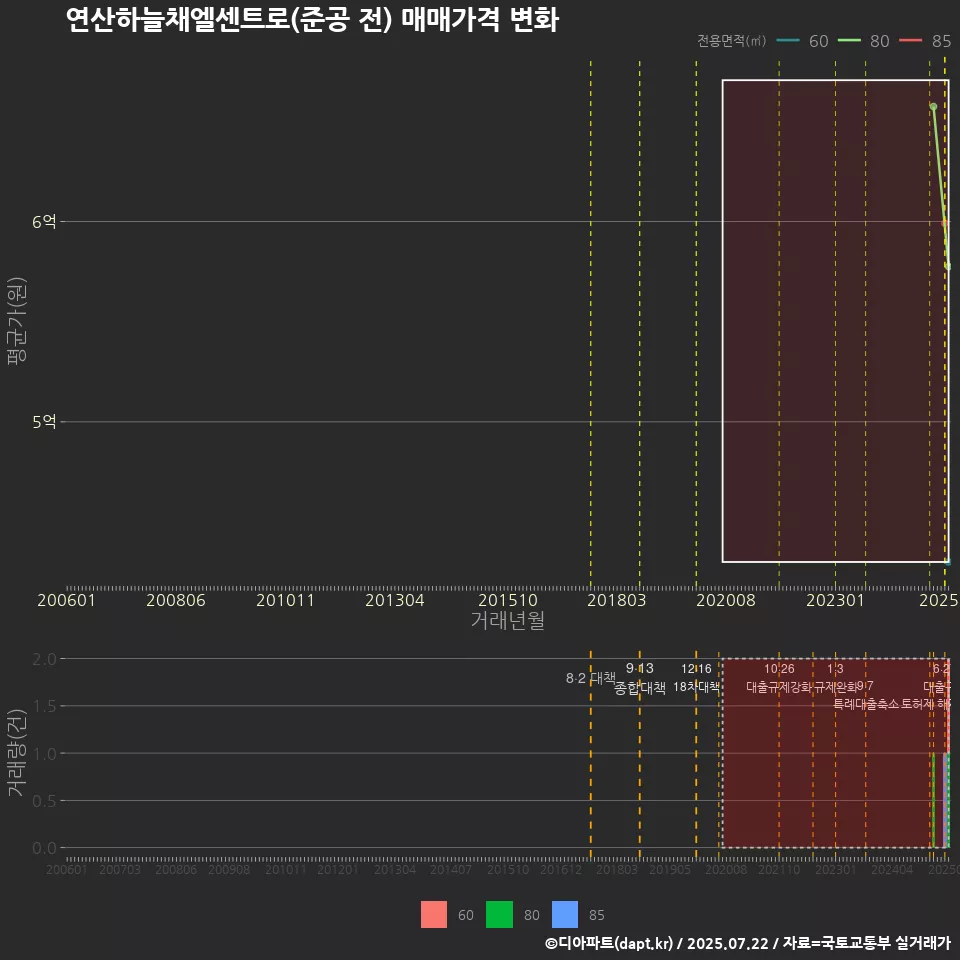The image size is (960, 960).
Task: Click the 80 label beside the green square swatch
Action: coord(531,915)
